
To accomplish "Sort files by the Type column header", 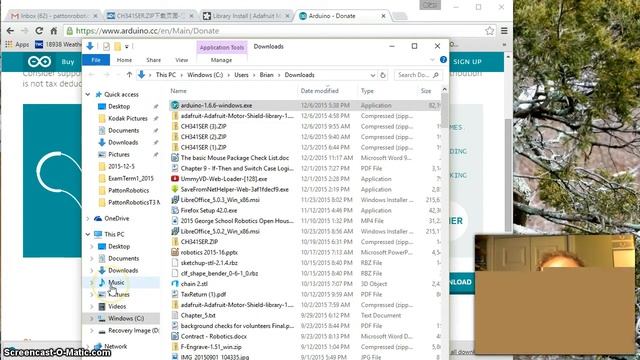I will tap(367, 91).
